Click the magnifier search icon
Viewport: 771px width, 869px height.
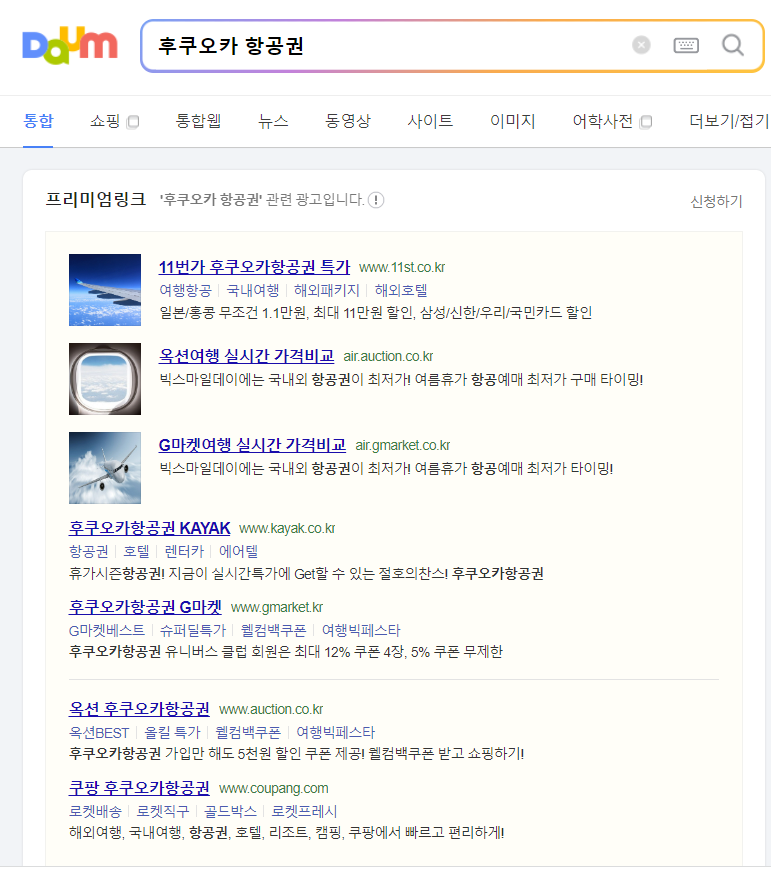733,45
